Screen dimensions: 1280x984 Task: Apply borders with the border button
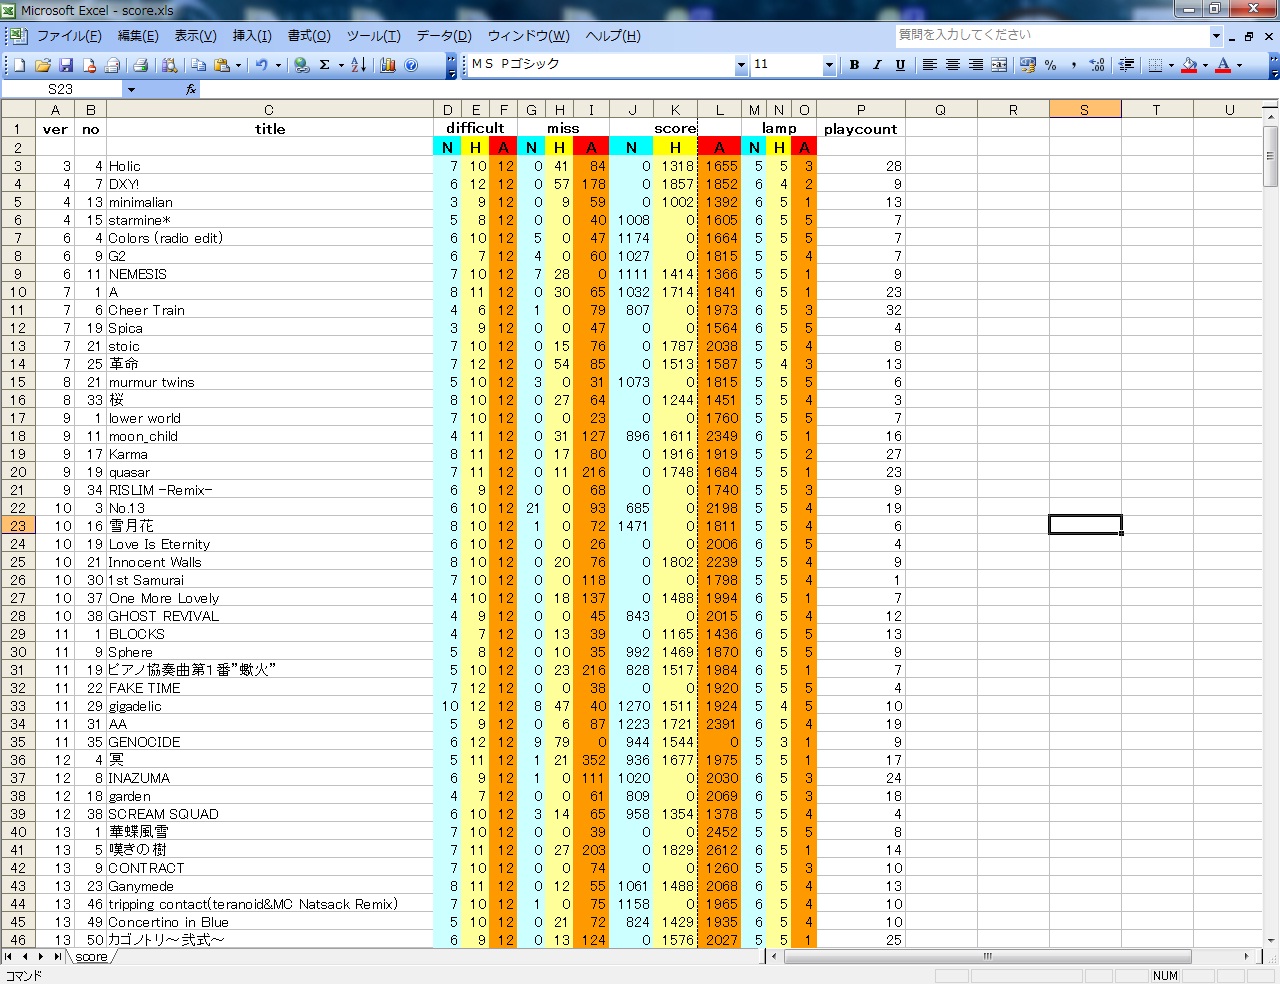coord(1155,65)
